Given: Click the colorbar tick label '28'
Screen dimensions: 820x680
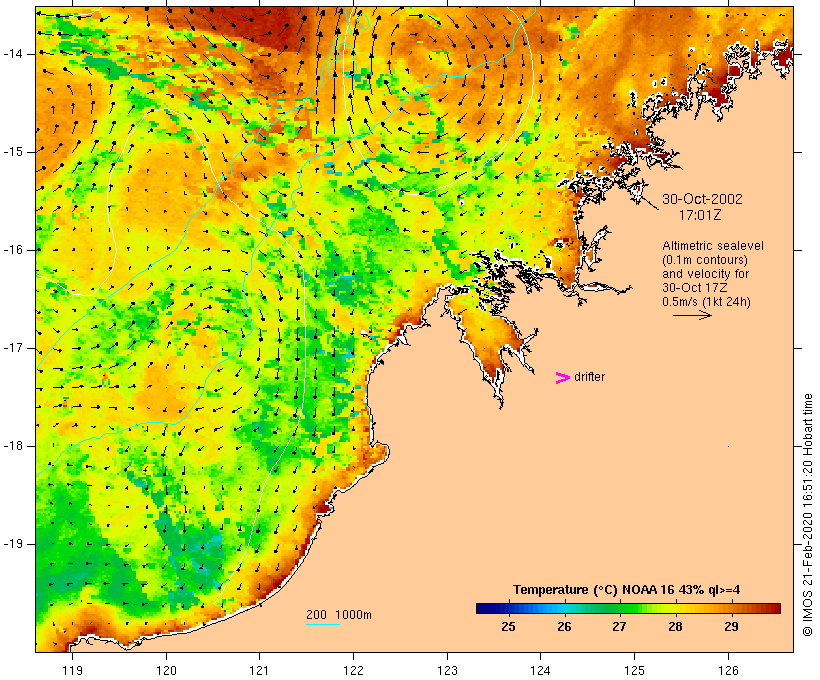Looking at the screenshot, I should coord(675,626).
